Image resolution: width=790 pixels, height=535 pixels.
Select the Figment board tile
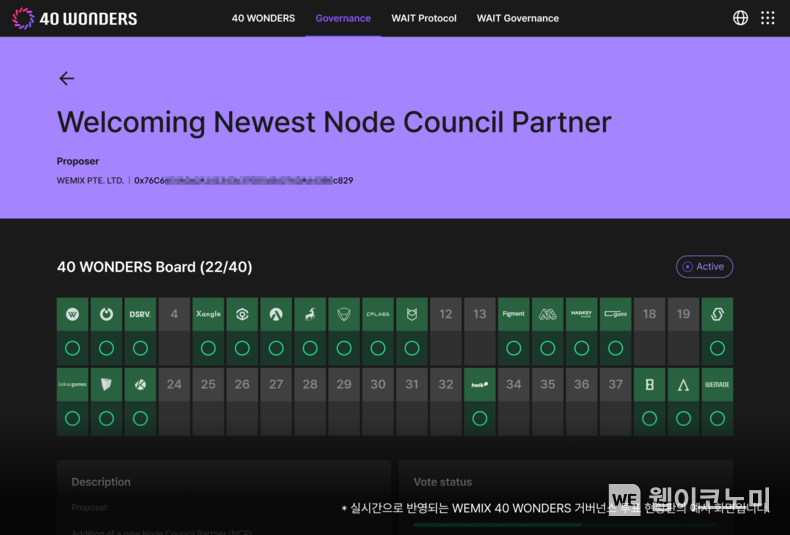pos(513,314)
